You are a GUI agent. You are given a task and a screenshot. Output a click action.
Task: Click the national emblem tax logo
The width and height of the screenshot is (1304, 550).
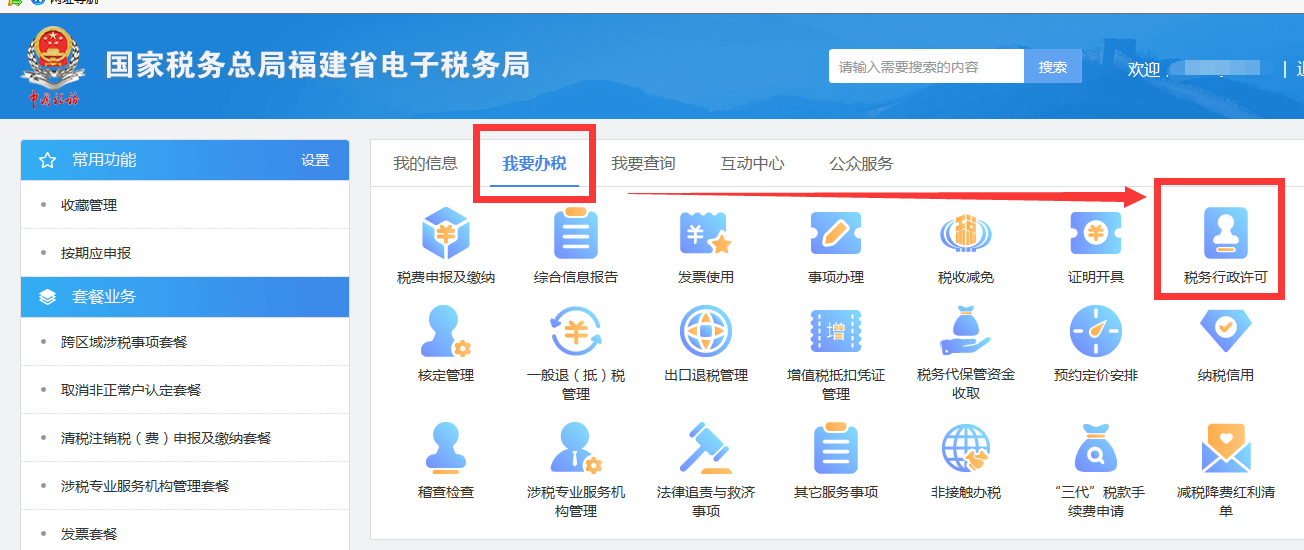[x=54, y=66]
